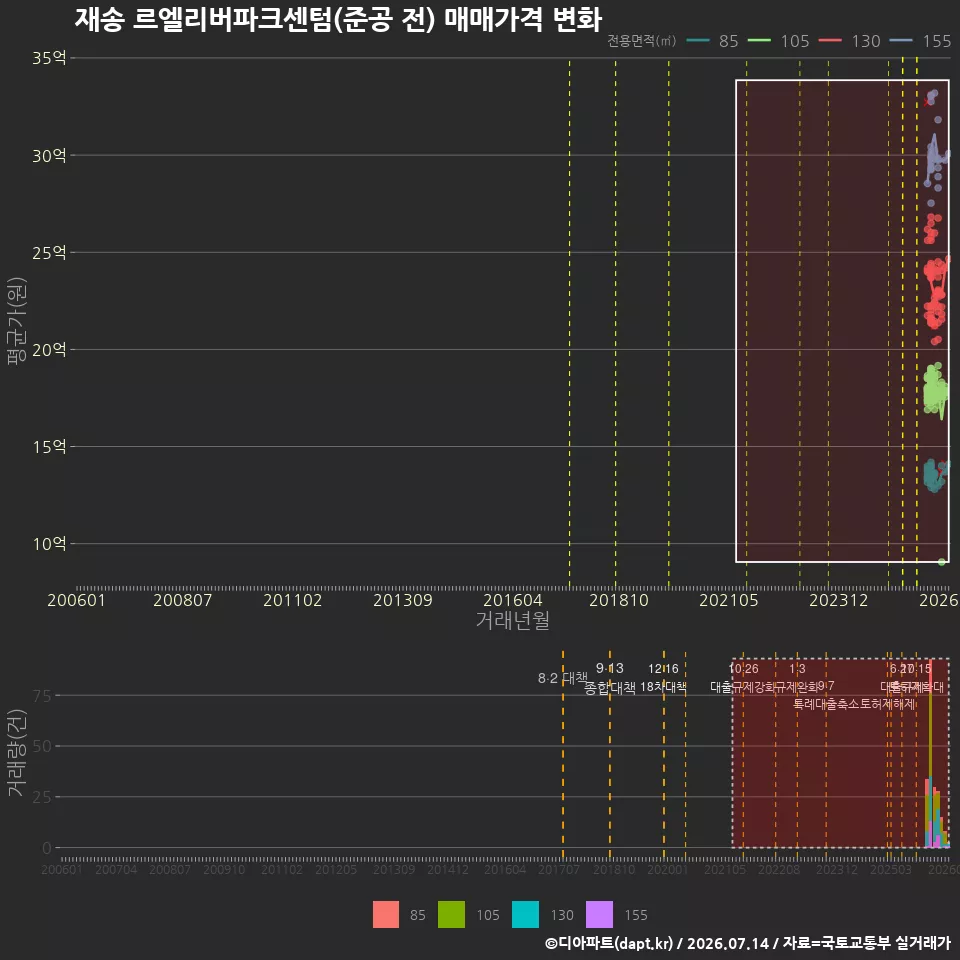Click the 75 label on volume axis
Screen dimensions: 960x960
point(42,696)
